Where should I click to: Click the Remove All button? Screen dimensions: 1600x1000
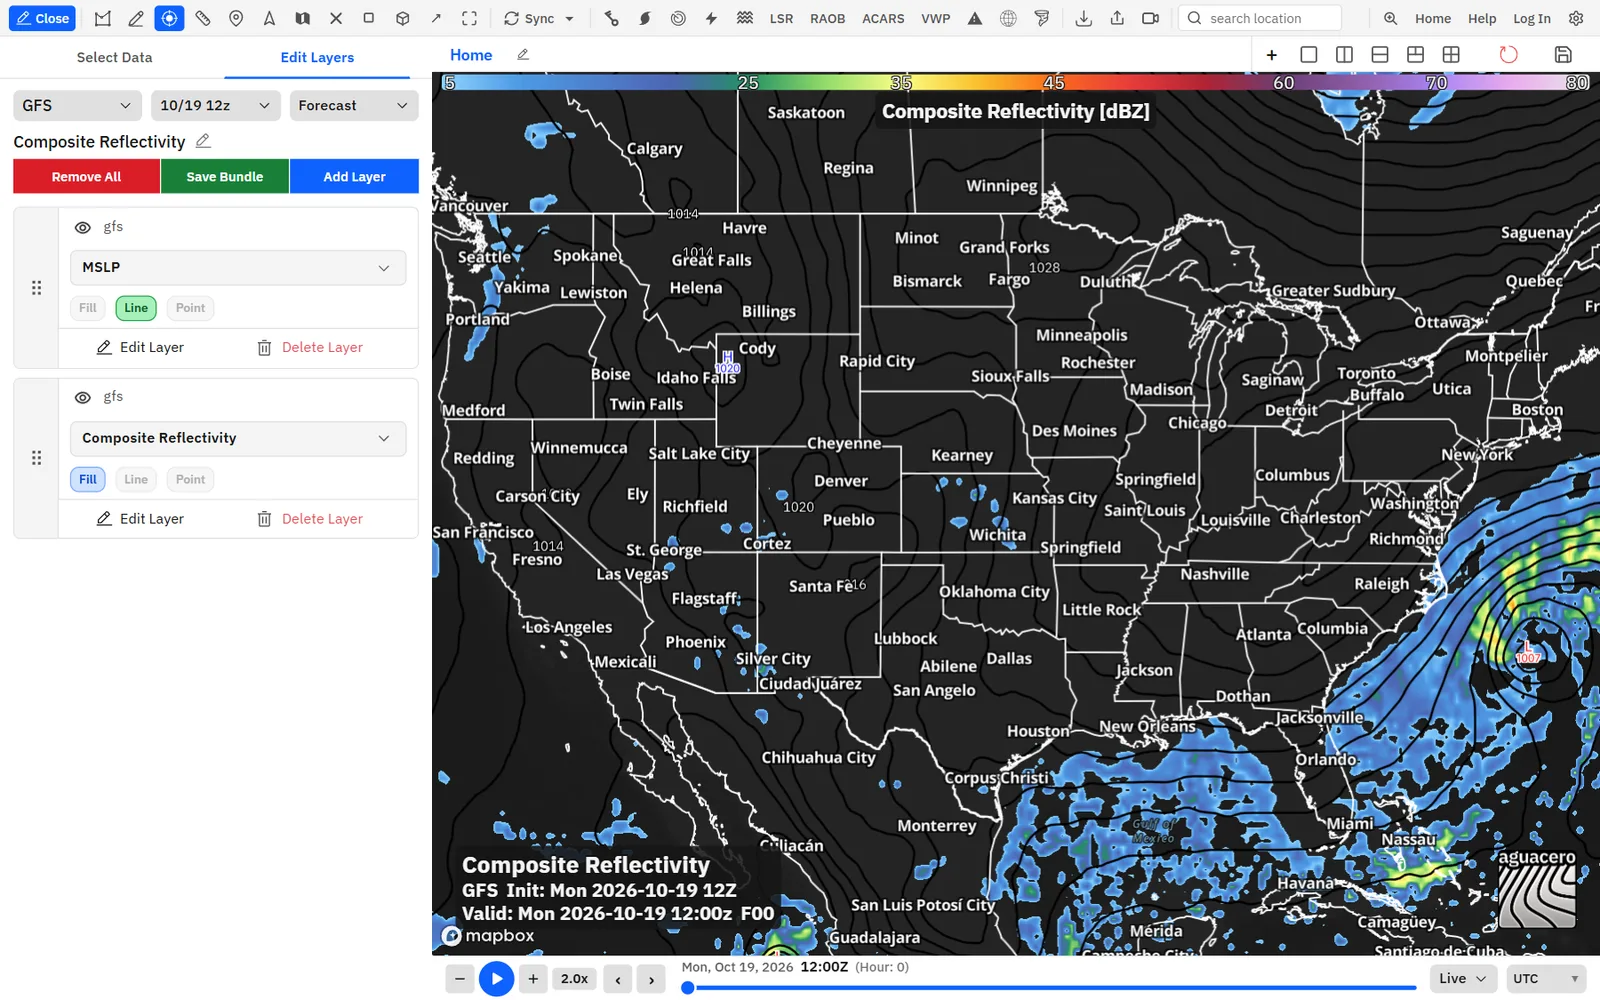click(86, 176)
